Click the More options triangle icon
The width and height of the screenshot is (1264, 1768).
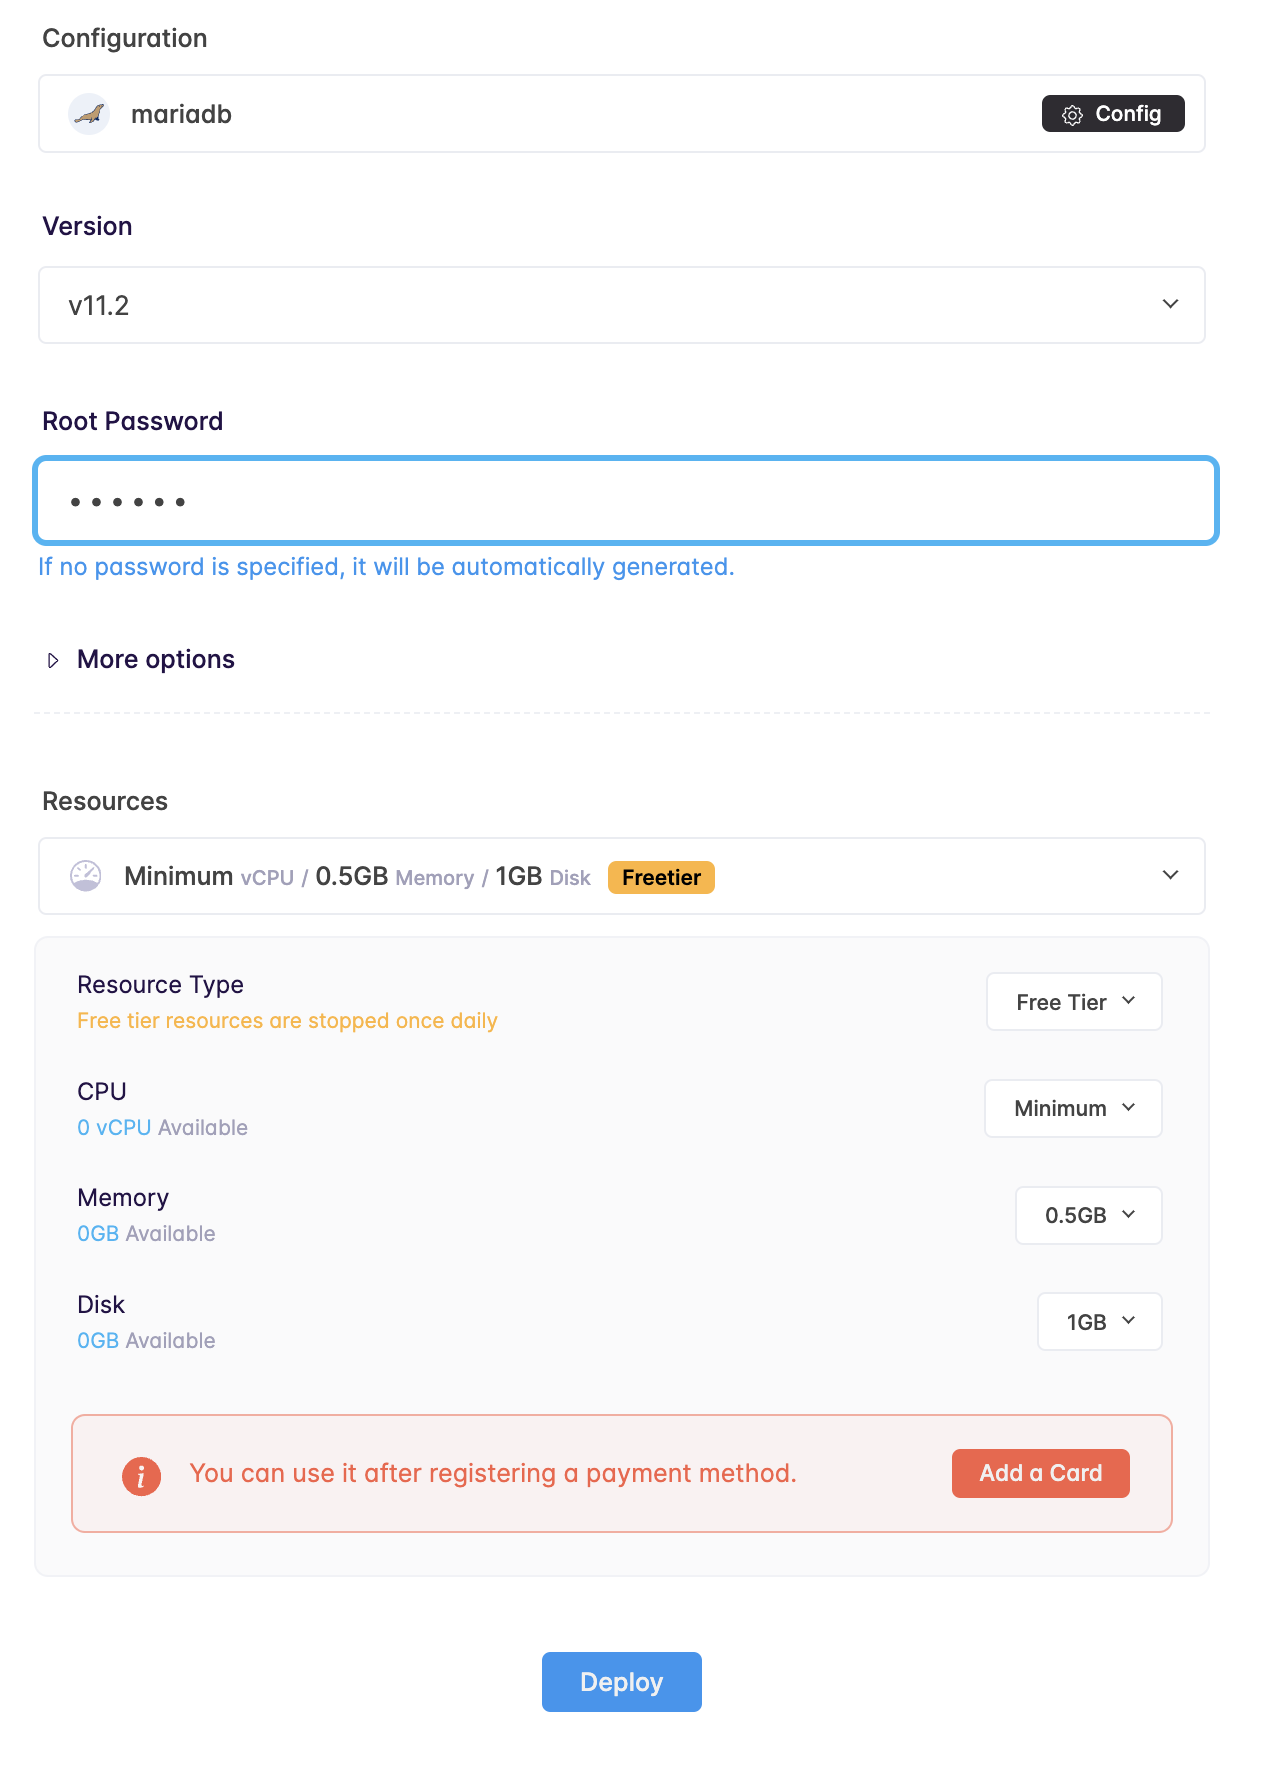[53, 660]
